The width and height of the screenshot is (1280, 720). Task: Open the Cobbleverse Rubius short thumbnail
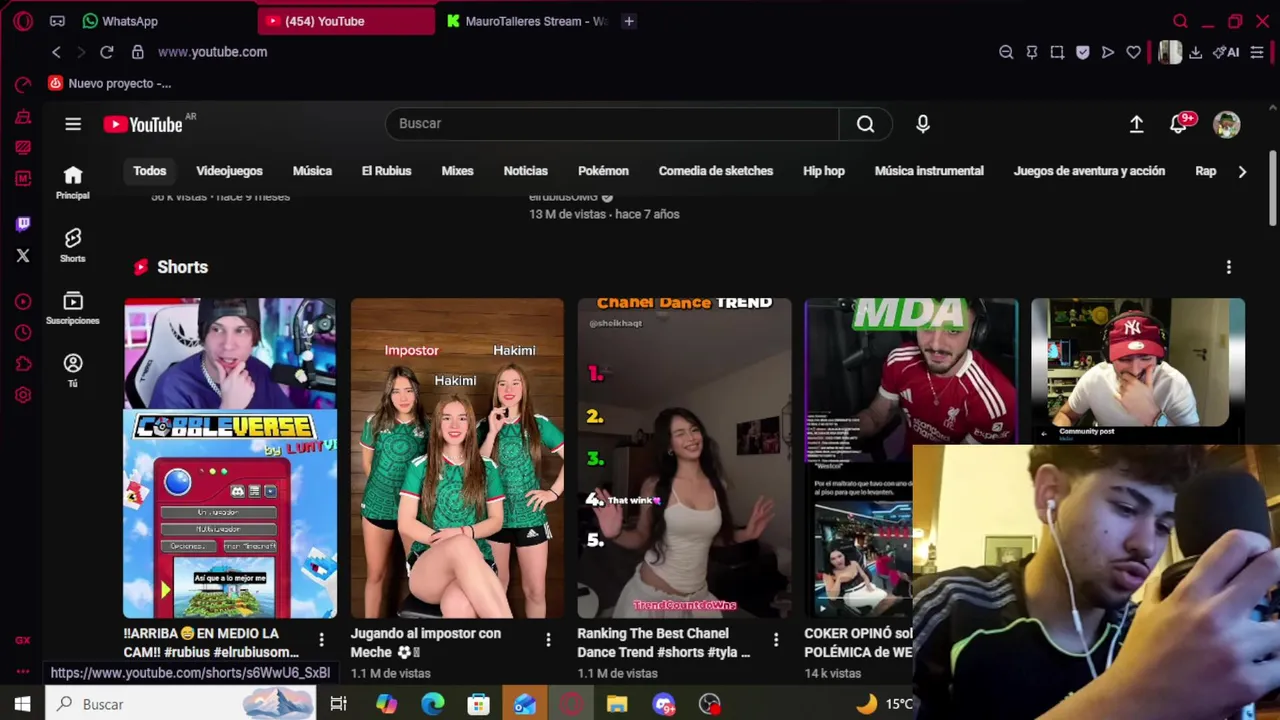point(230,458)
